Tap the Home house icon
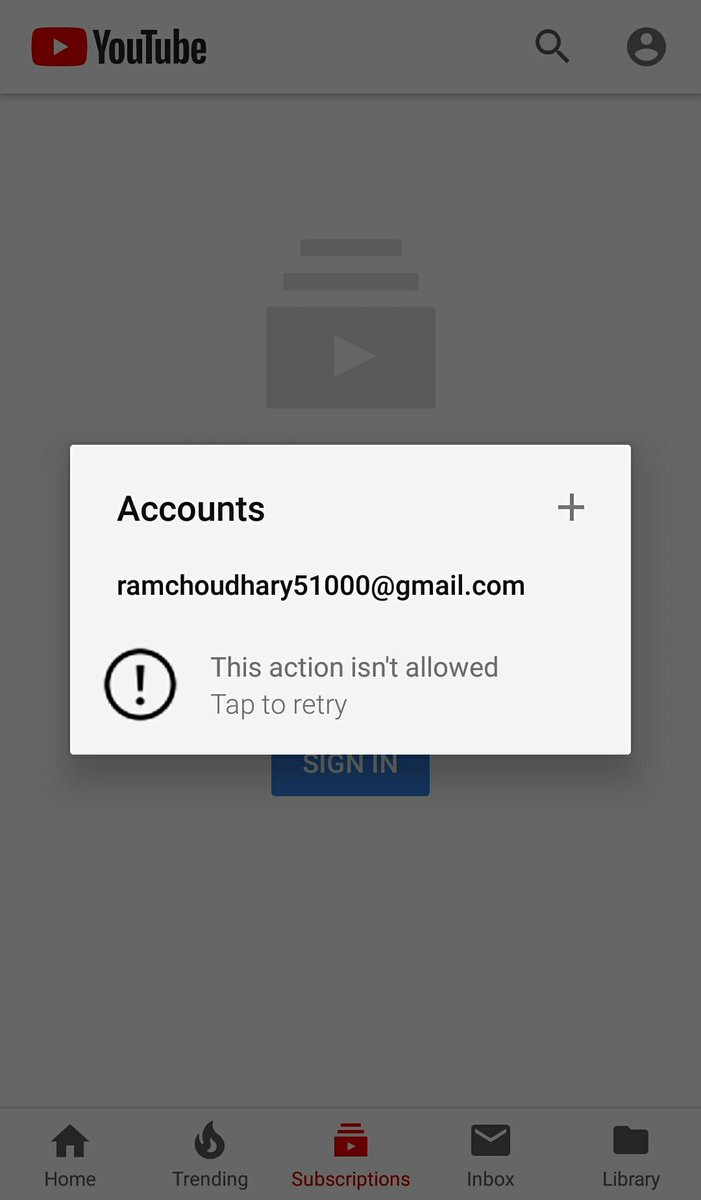Viewport: 701px width, 1200px height. [70, 1140]
